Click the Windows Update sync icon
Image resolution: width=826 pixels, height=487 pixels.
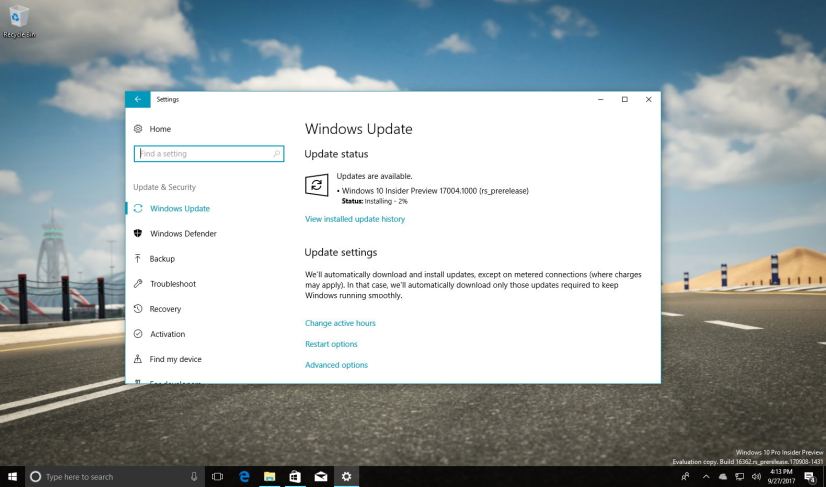[x=138, y=209]
